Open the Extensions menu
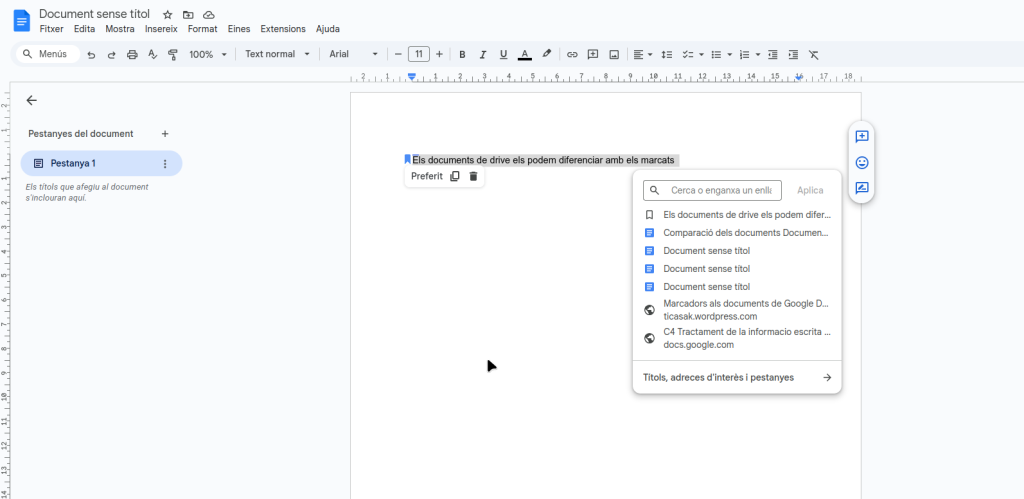1024x499 pixels. pos(282,29)
